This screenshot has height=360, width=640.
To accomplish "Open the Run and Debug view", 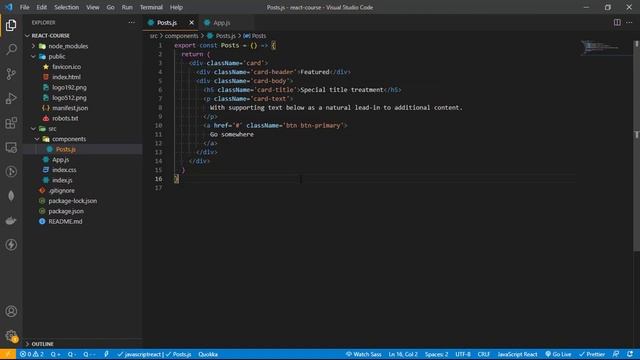I will (11, 98).
